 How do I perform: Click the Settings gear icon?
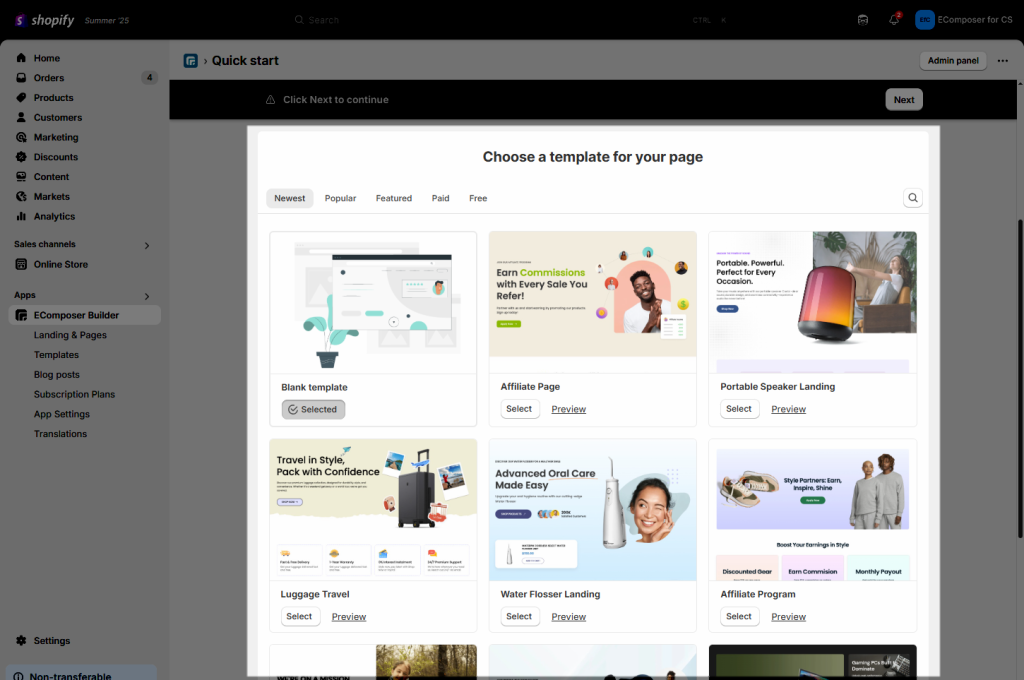pyautogui.click(x=21, y=641)
